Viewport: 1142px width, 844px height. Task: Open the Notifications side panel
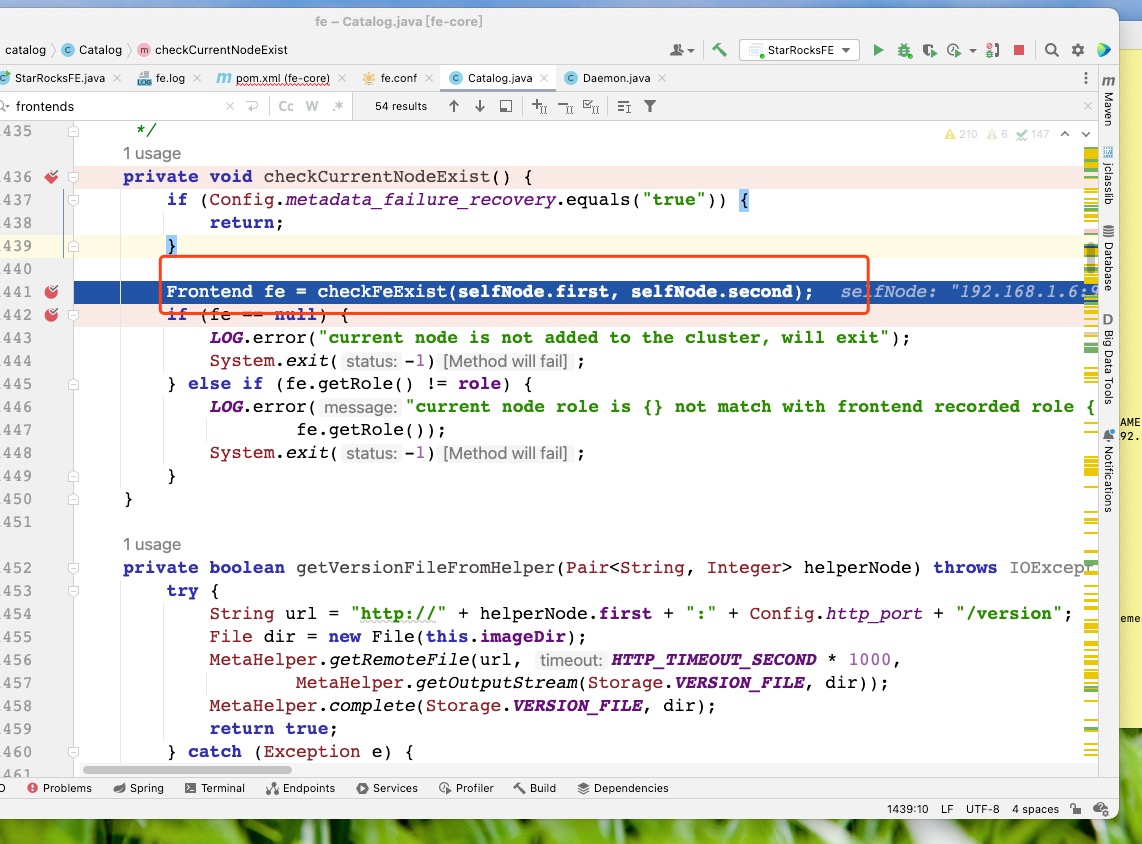[x=1108, y=470]
